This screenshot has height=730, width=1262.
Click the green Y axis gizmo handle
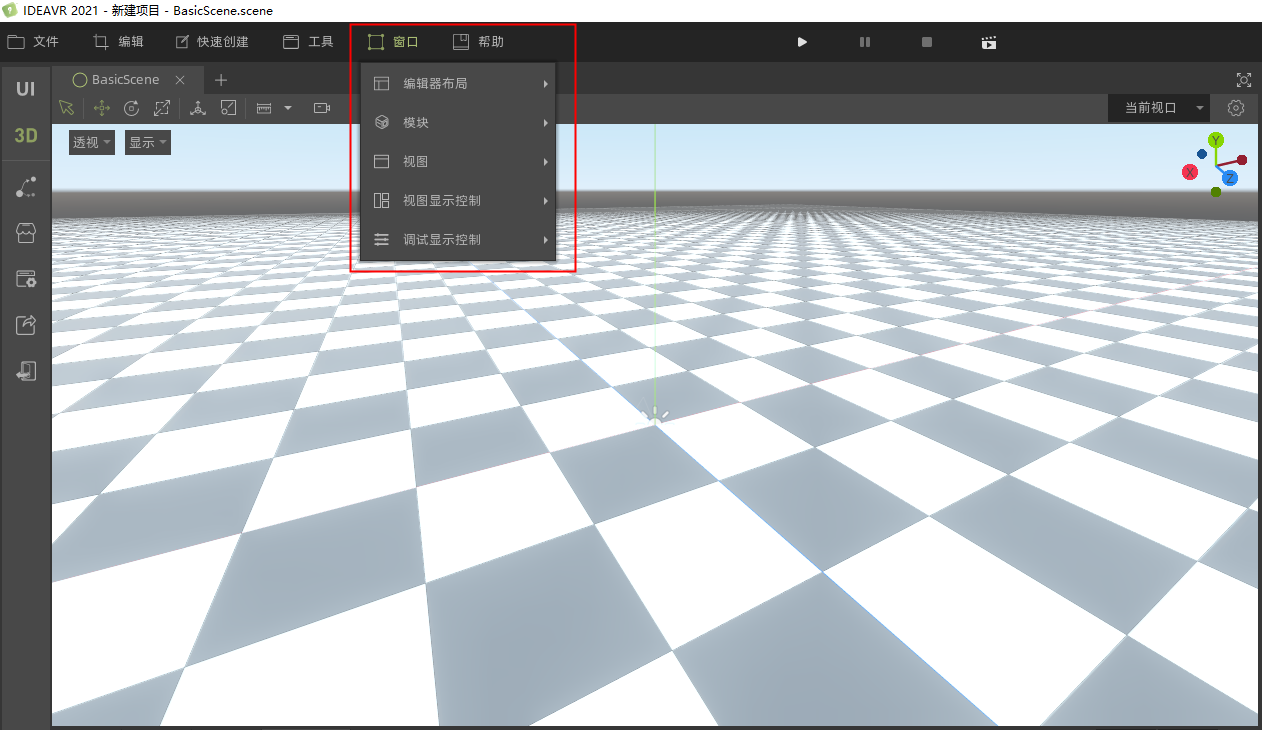coord(1215,140)
